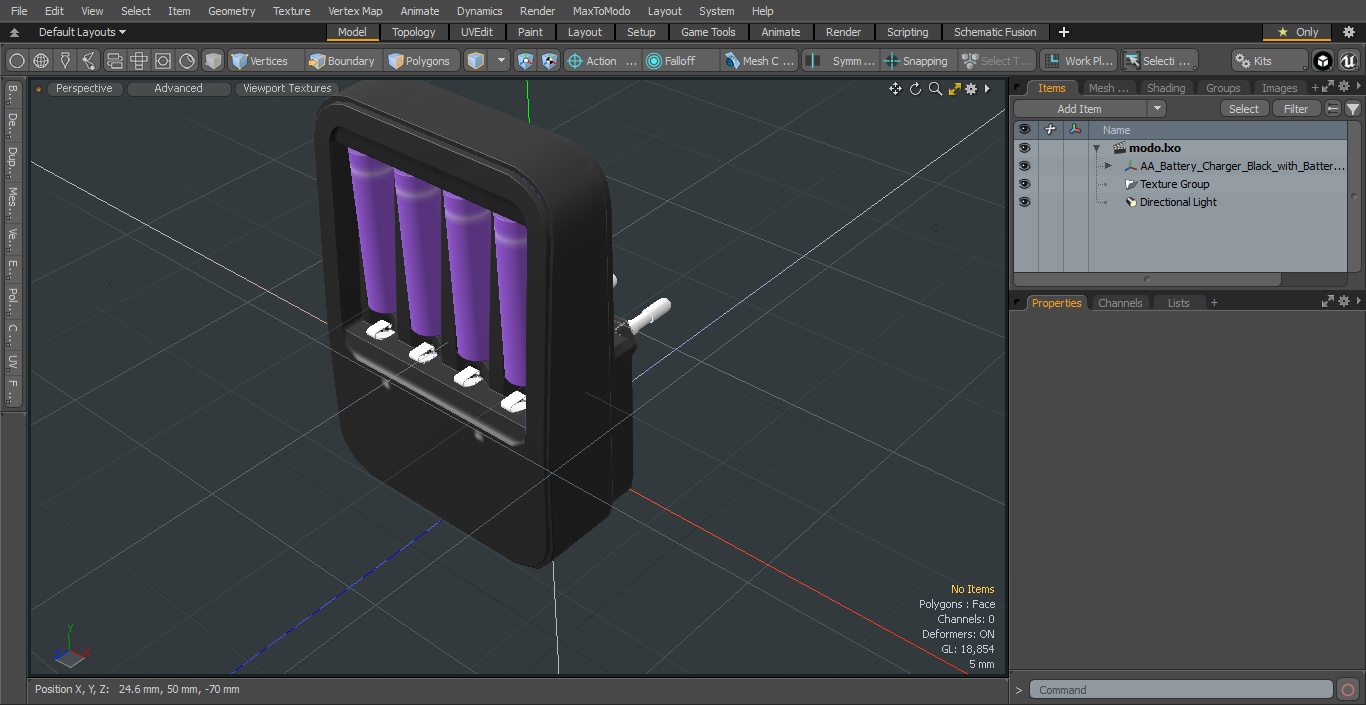This screenshot has height=705, width=1366.
Task: Switch to the Topology layout tab
Action: [x=414, y=32]
